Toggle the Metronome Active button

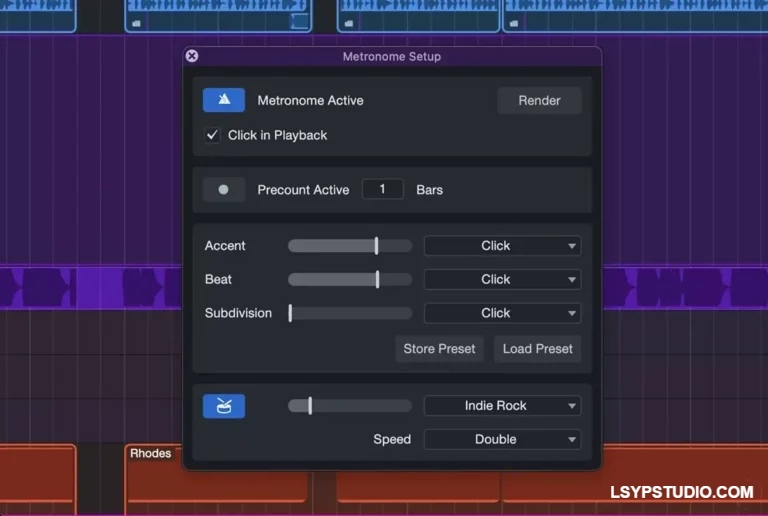tap(224, 100)
